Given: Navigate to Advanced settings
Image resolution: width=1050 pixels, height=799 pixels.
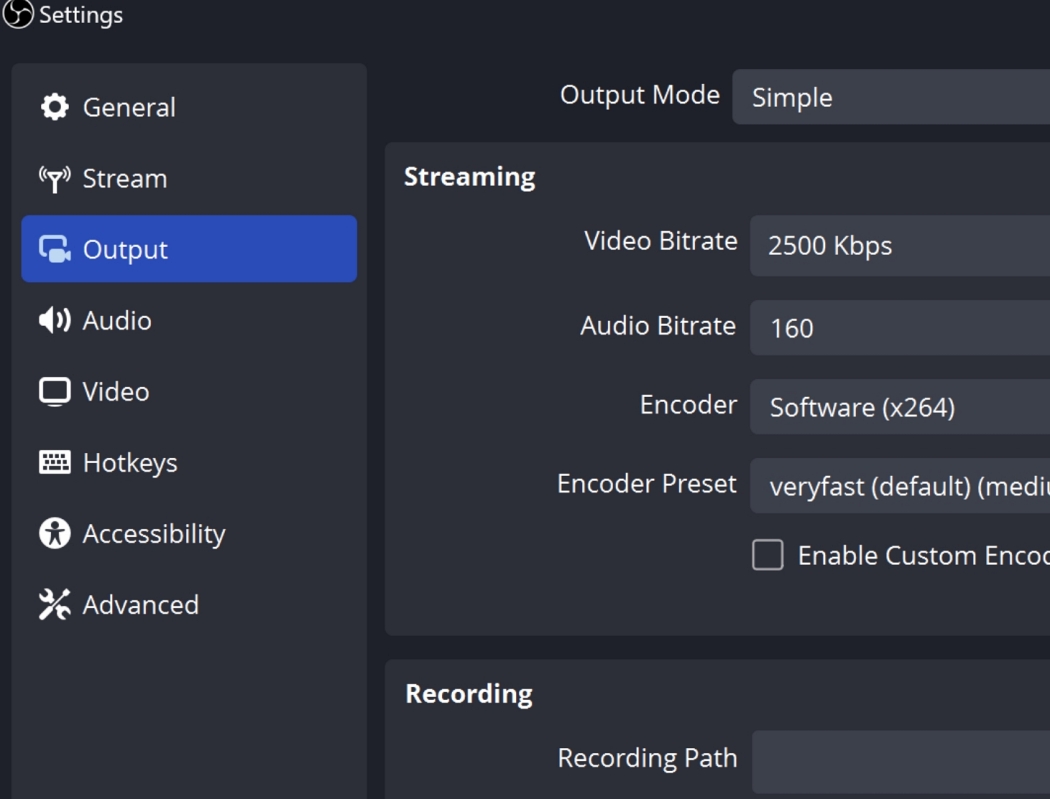Looking at the screenshot, I should [x=189, y=605].
